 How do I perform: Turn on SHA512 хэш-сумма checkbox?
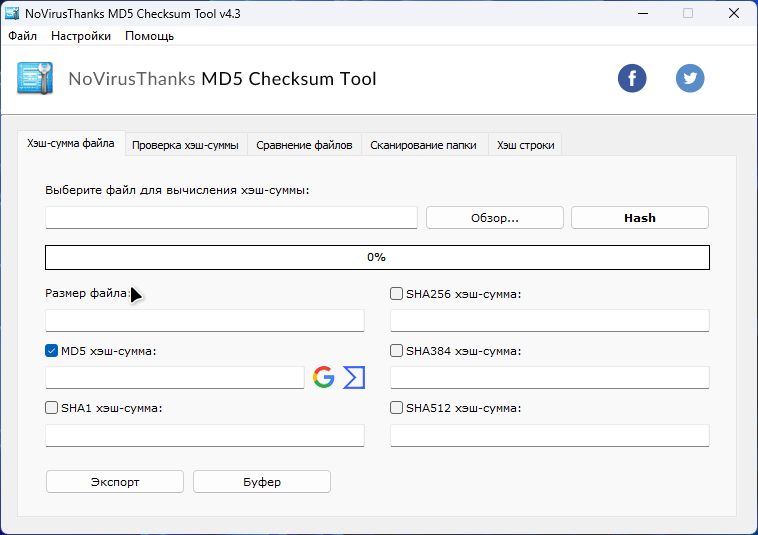pyautogui.click(x=397, y=408)
